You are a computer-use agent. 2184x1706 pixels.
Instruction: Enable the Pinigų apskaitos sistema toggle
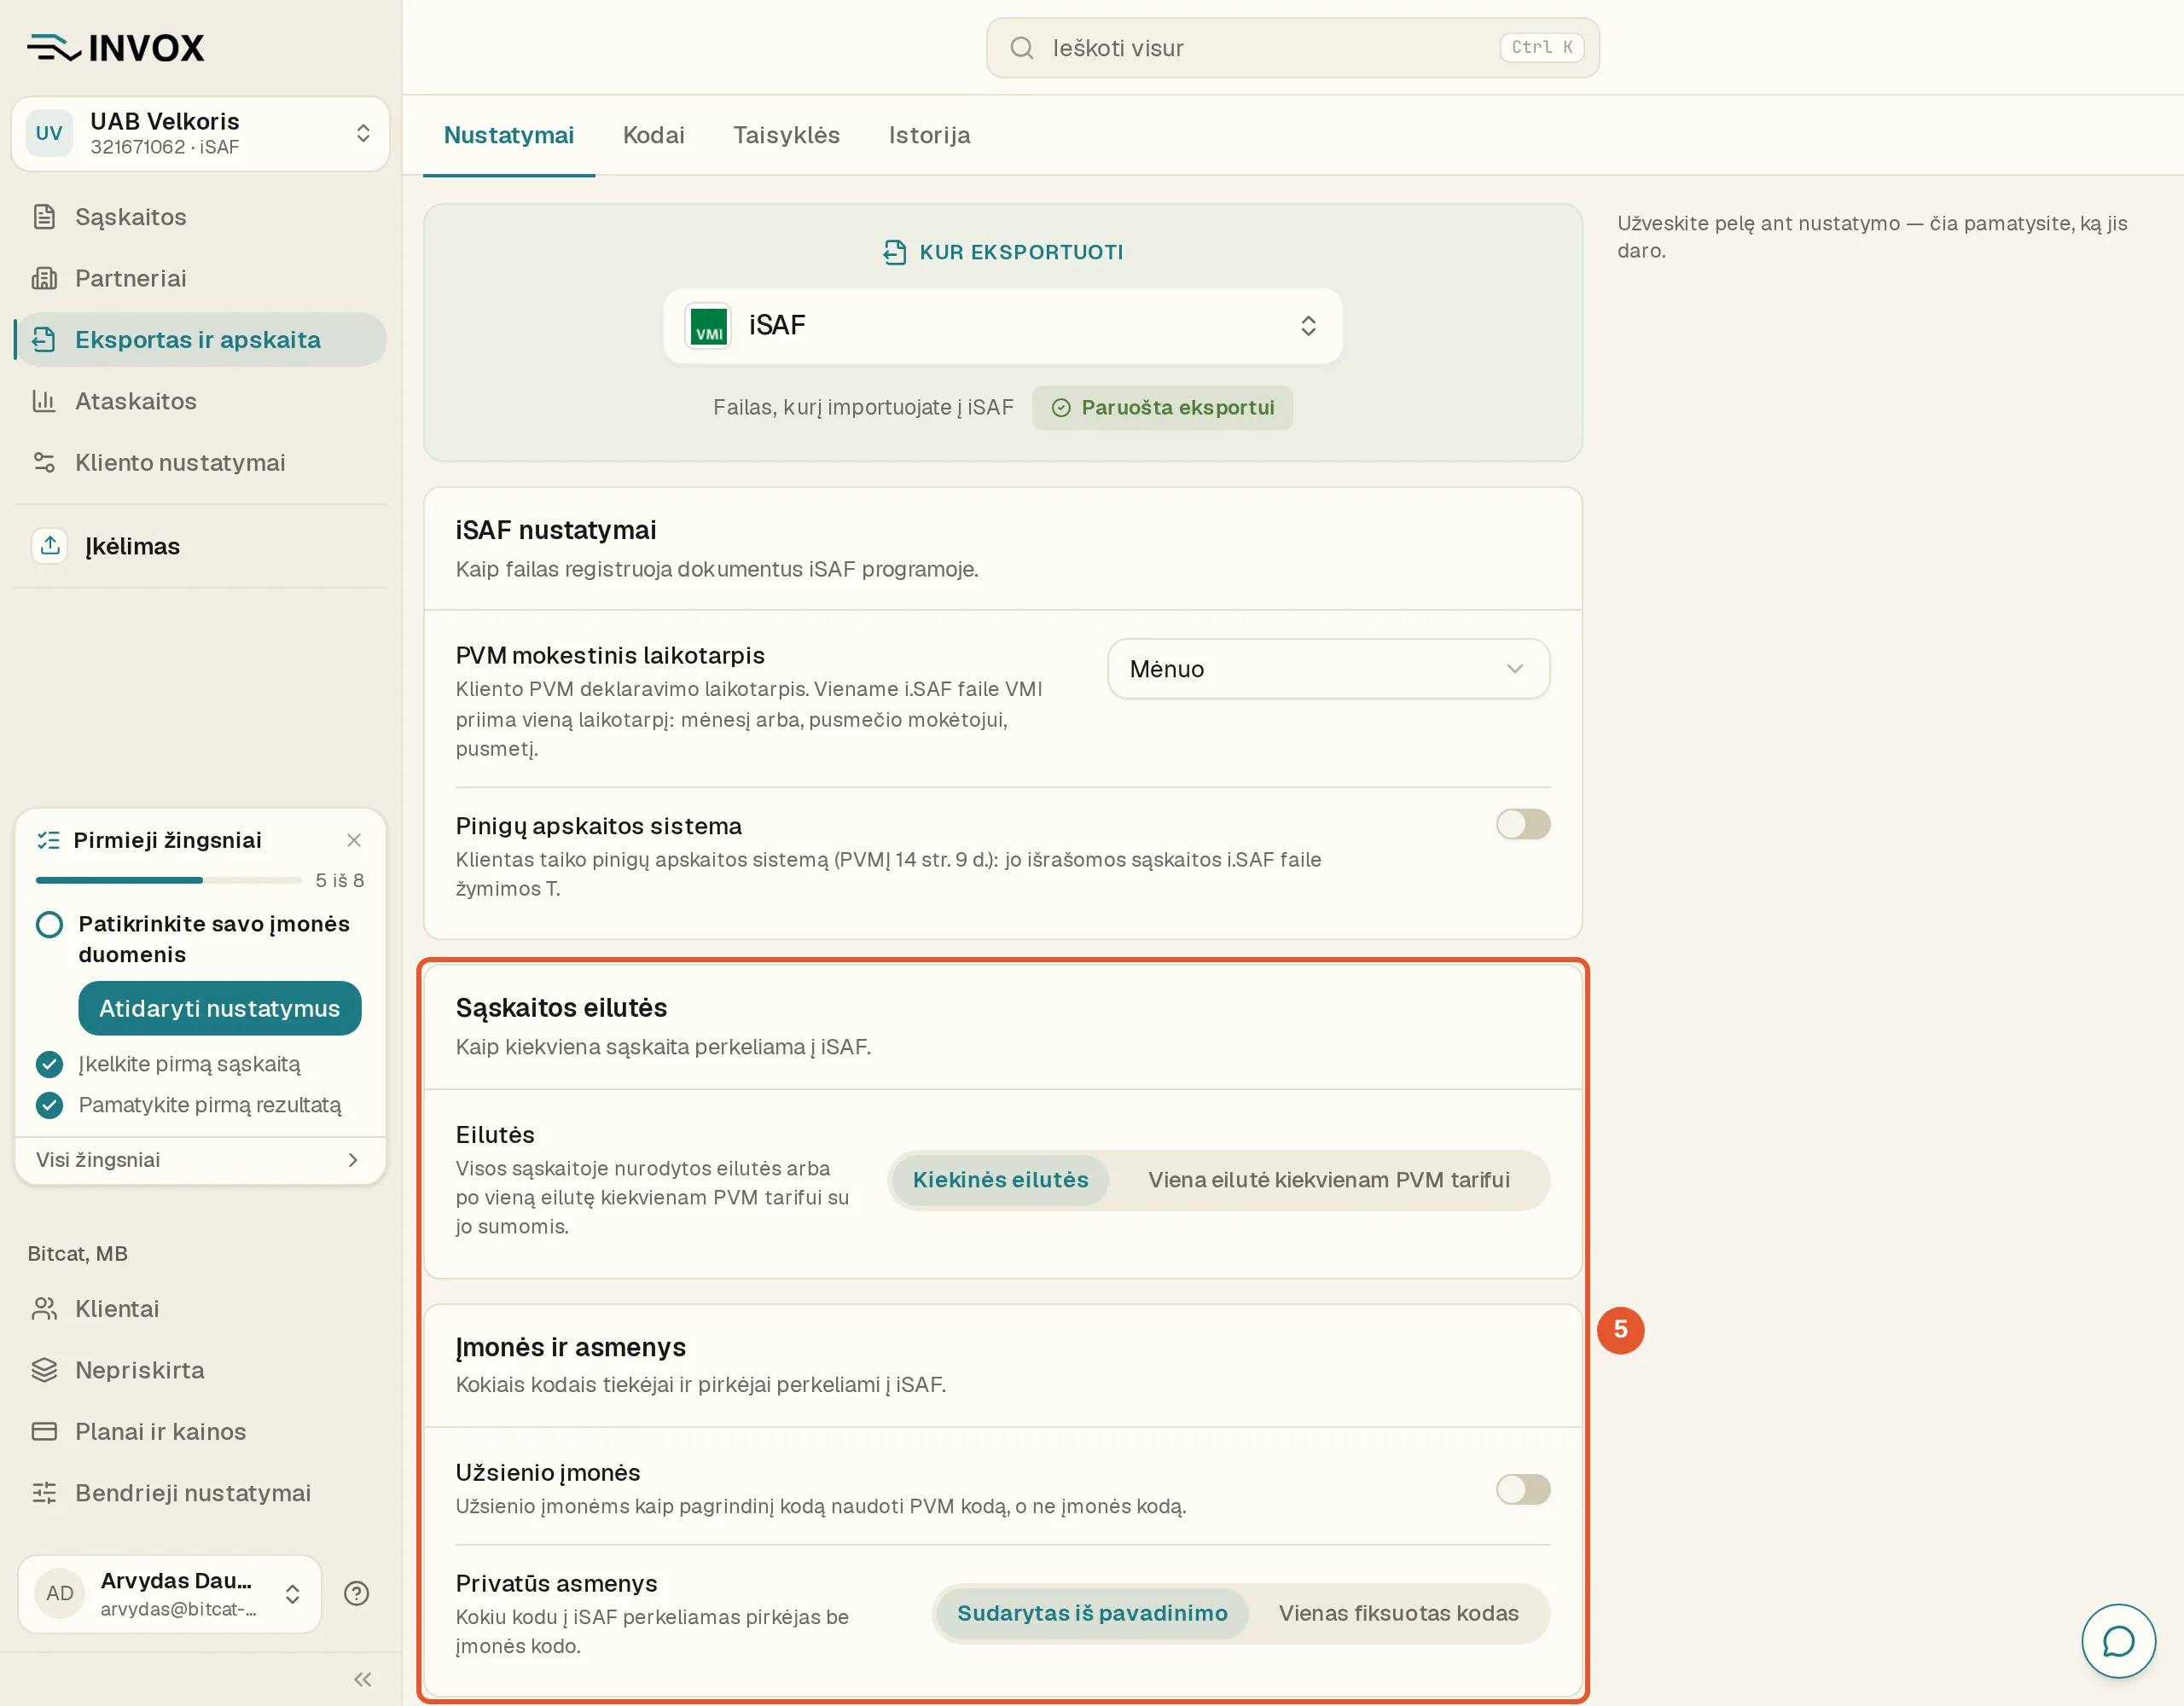click(1522, 824)
